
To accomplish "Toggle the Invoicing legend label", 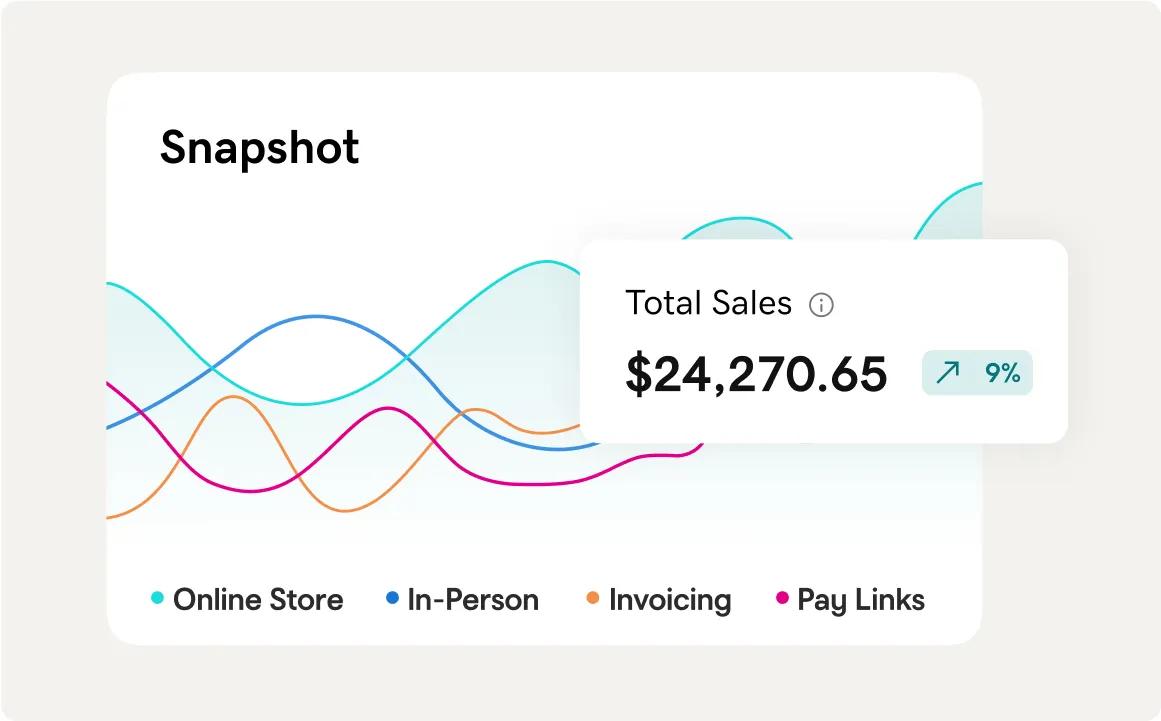I will click(670, 600).
